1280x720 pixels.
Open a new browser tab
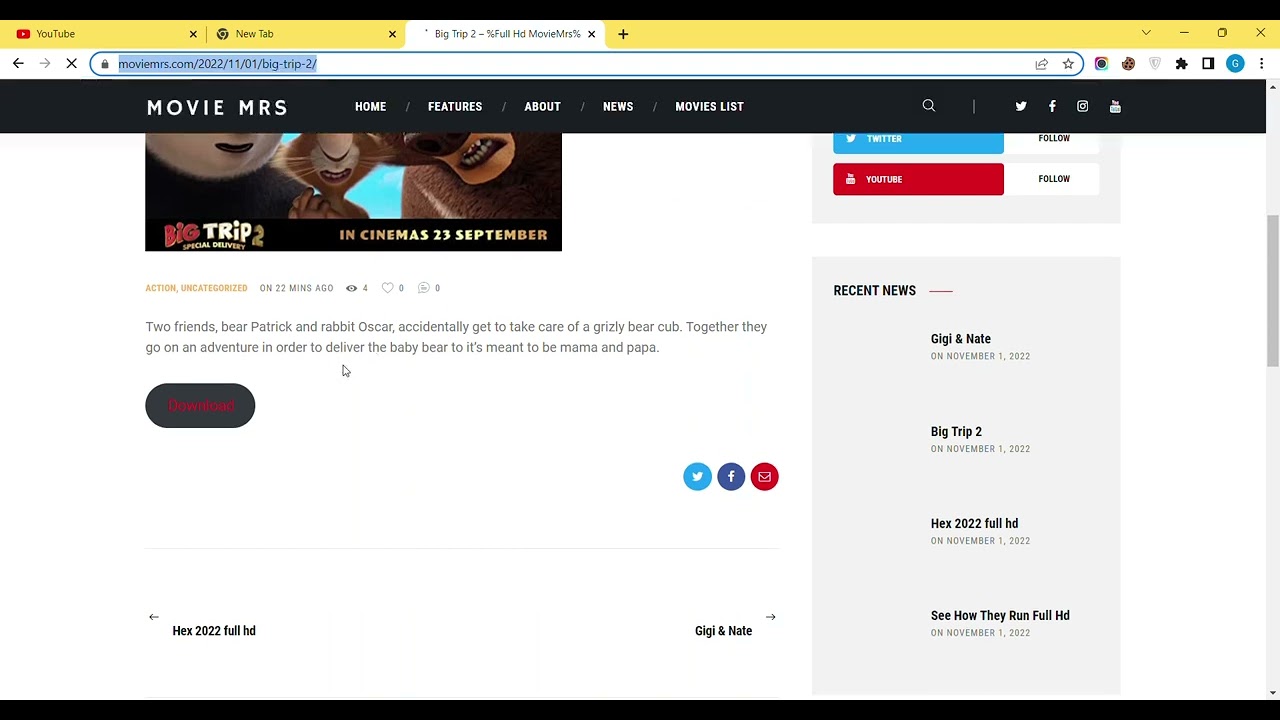click(623, 34)
